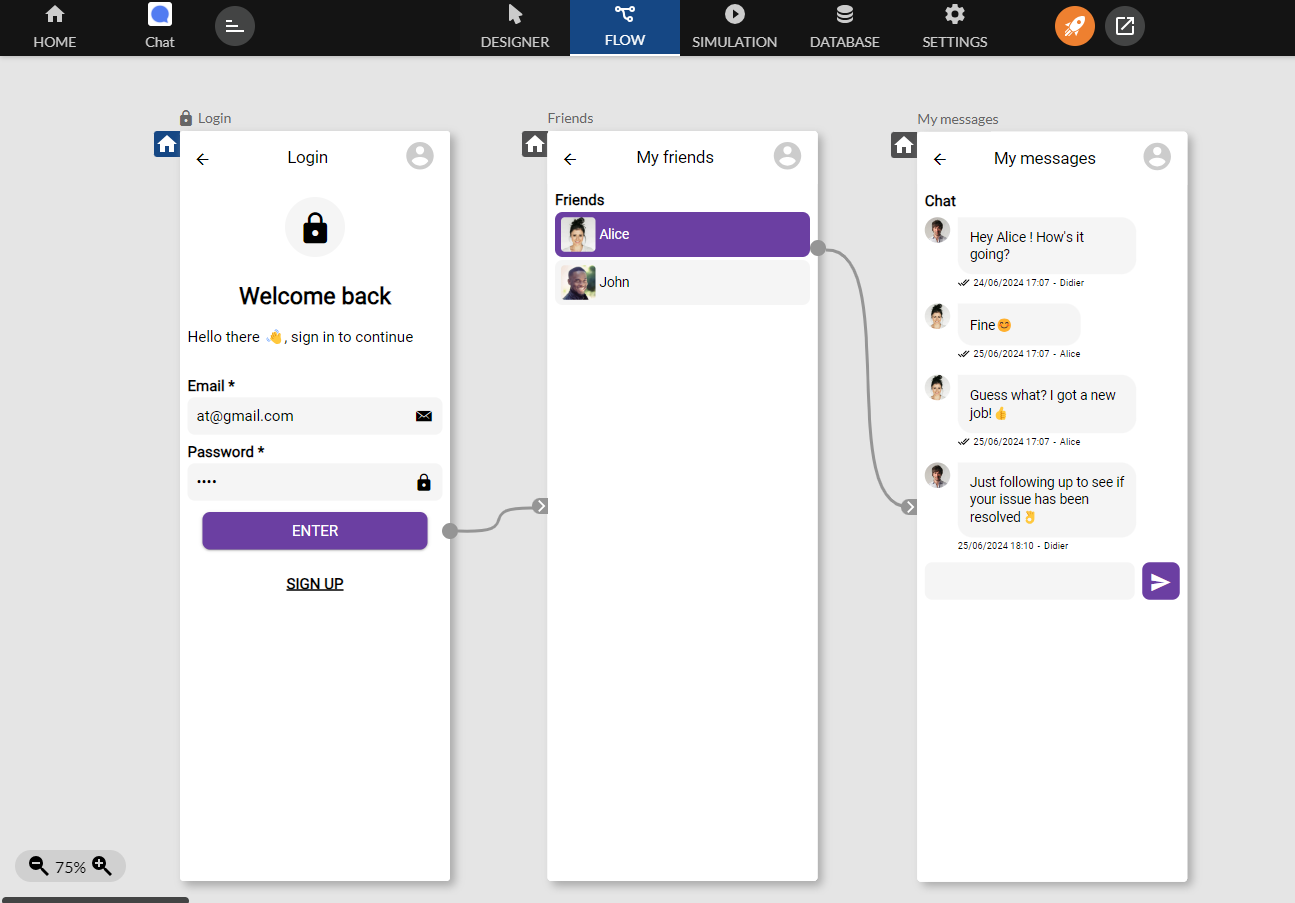Screen dimensions: 1295x903
Task: Open the Chat app icon
Action: click(x=160, y=27)
